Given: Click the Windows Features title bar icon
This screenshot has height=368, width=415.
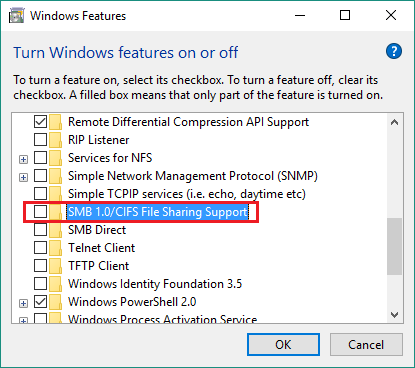Looking at the screenshot, I should (x=16, y=16).
